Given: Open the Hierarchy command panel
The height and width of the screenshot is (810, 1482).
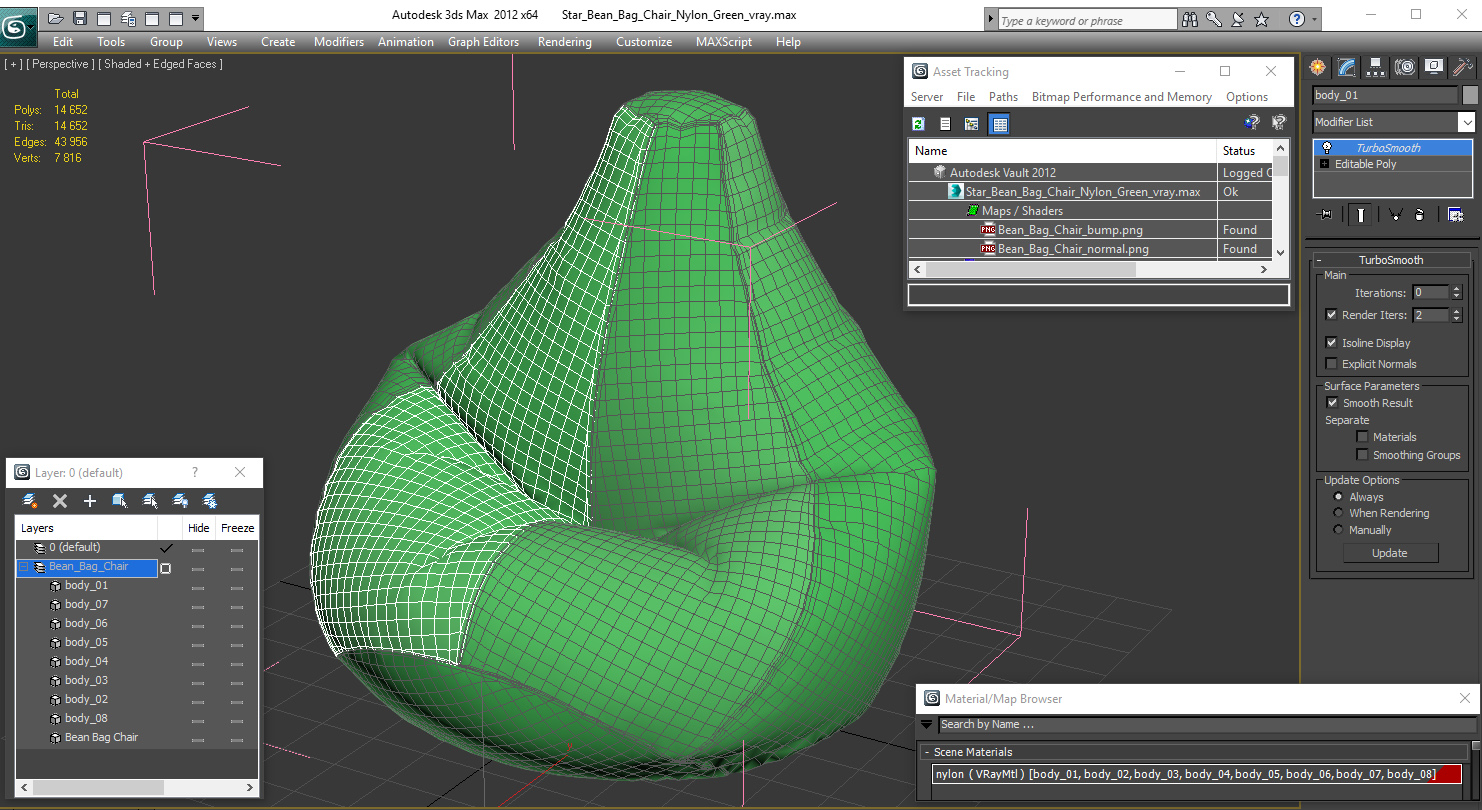Looking at the screenshot, I should [1376, 67].
